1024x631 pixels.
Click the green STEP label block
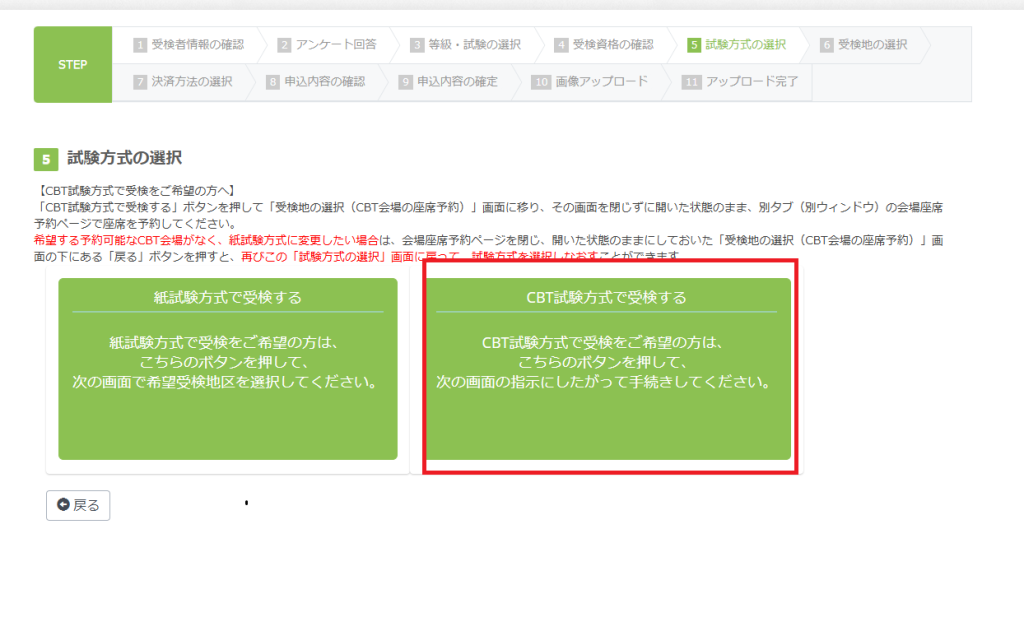pos(72,65)
